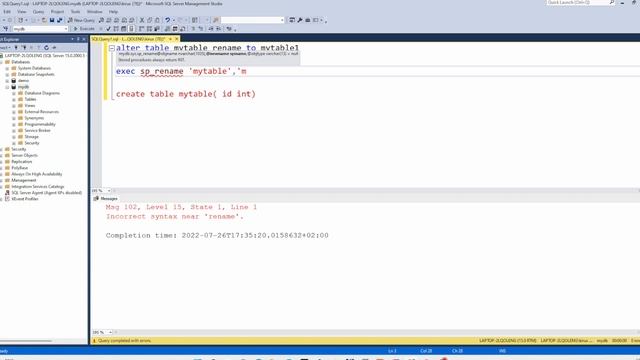Close the Object Explorer panel
Viewport: 640px width, 360px height.
click(84, 39)
